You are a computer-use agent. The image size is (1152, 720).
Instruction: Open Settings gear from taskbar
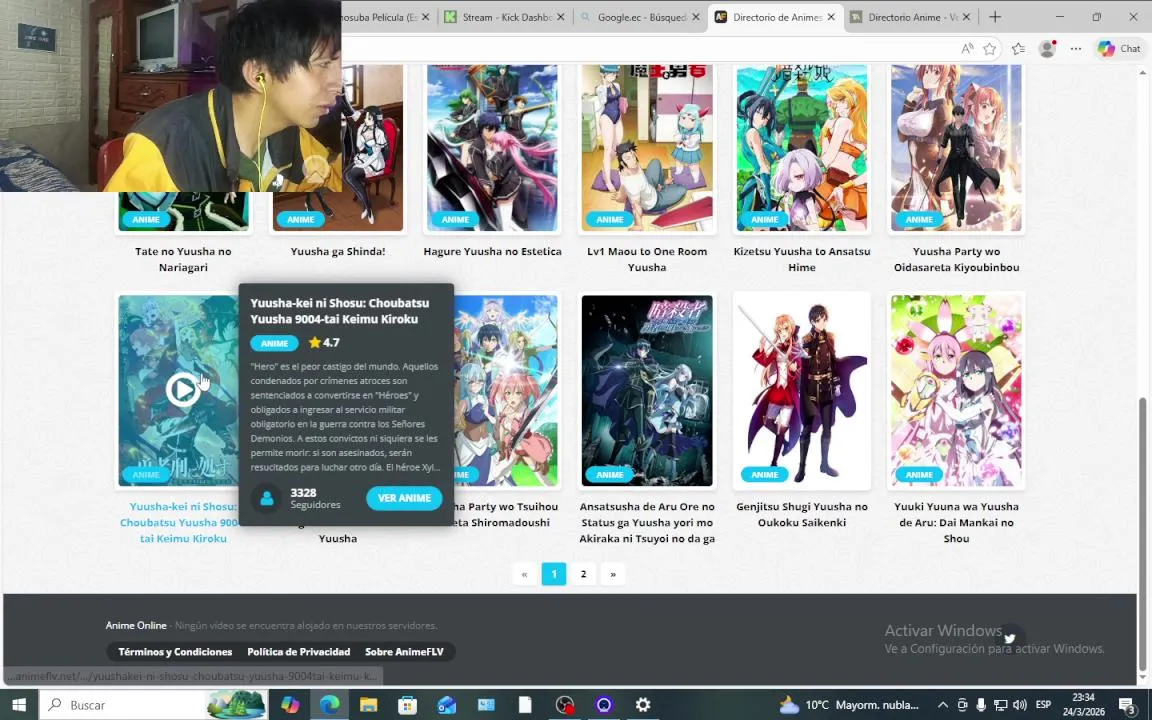(643, 705)
